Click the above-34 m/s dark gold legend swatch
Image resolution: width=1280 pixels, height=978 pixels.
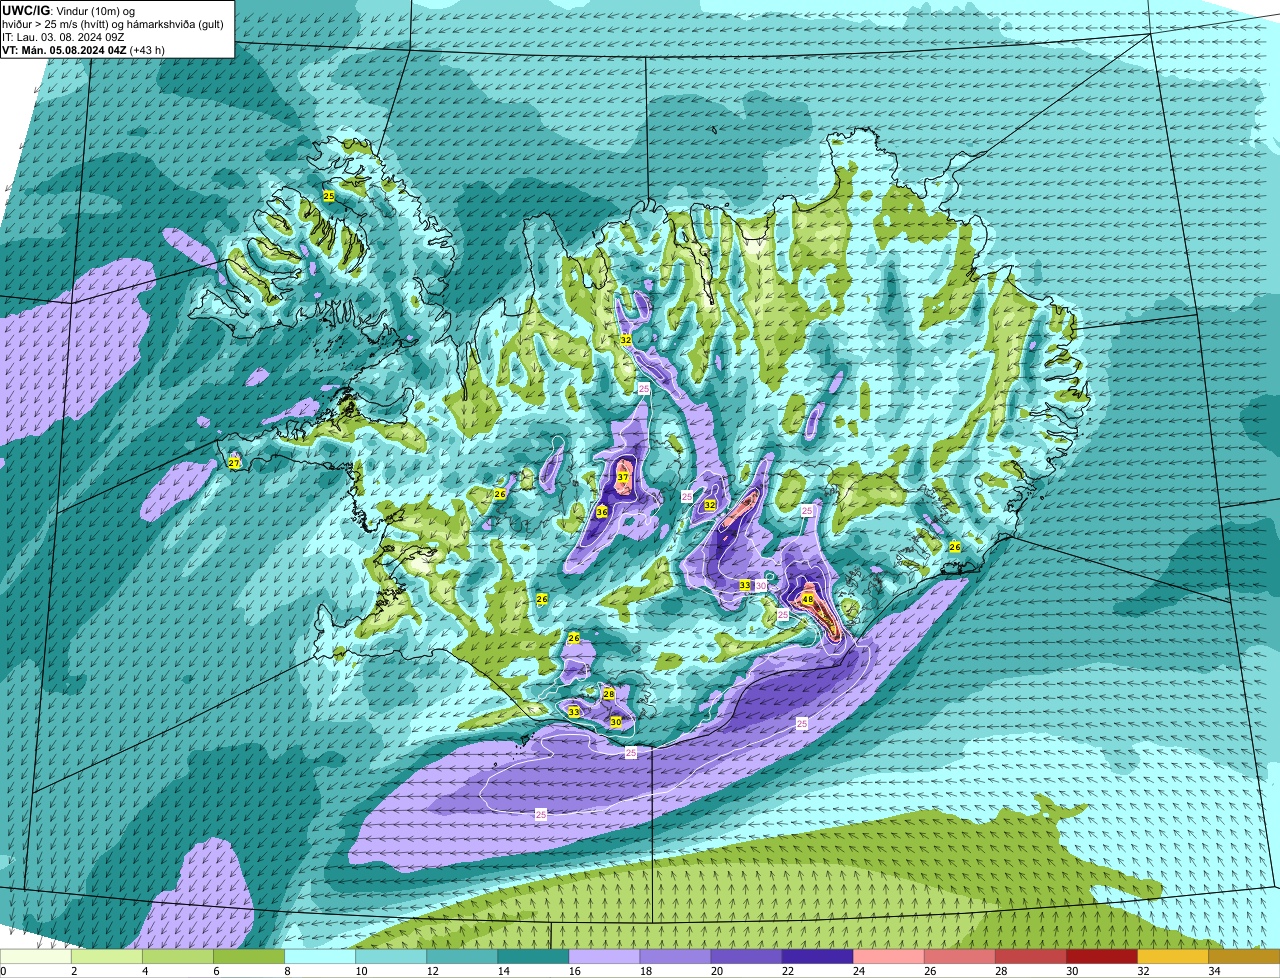[1243, 957]
